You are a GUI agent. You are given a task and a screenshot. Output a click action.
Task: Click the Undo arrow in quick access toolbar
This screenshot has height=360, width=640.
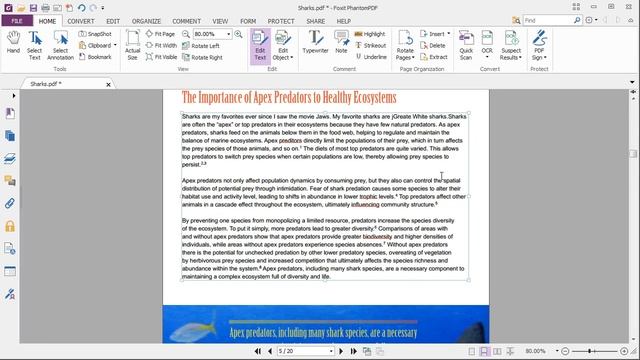click(81, 8)
